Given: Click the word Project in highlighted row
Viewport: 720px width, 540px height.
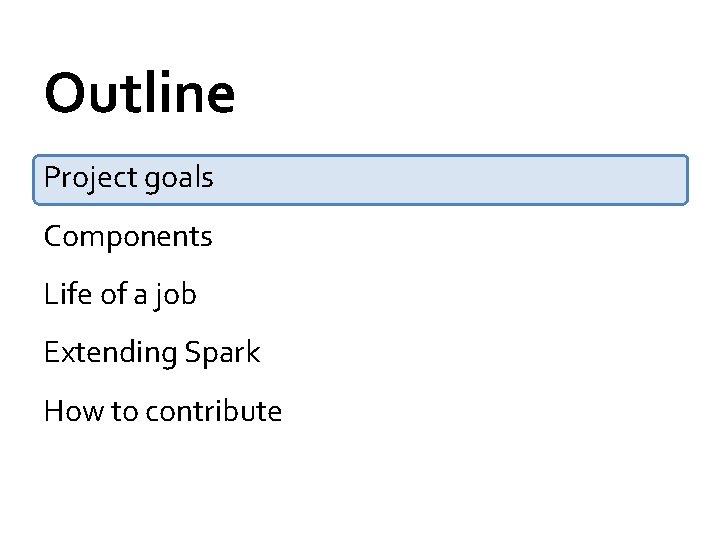Looking at the screenshot, I should click(x=90, y=178).
